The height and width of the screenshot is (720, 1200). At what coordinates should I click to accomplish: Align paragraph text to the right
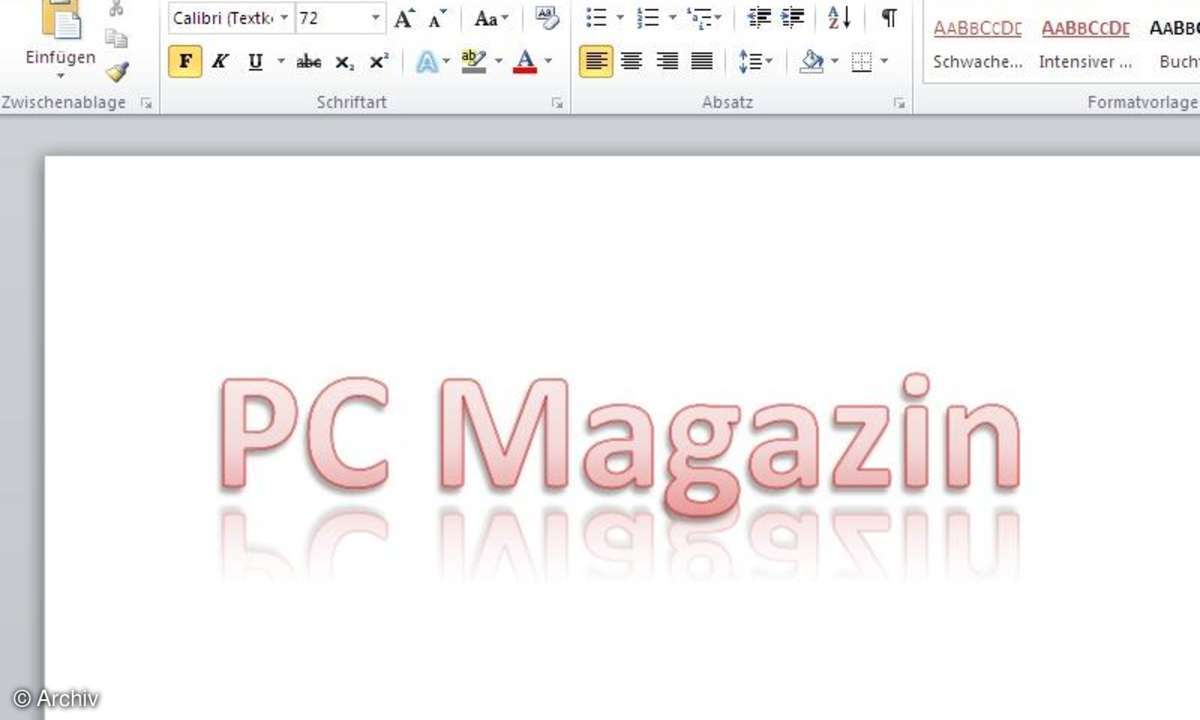pyautogui.click(x=667, y=62)
